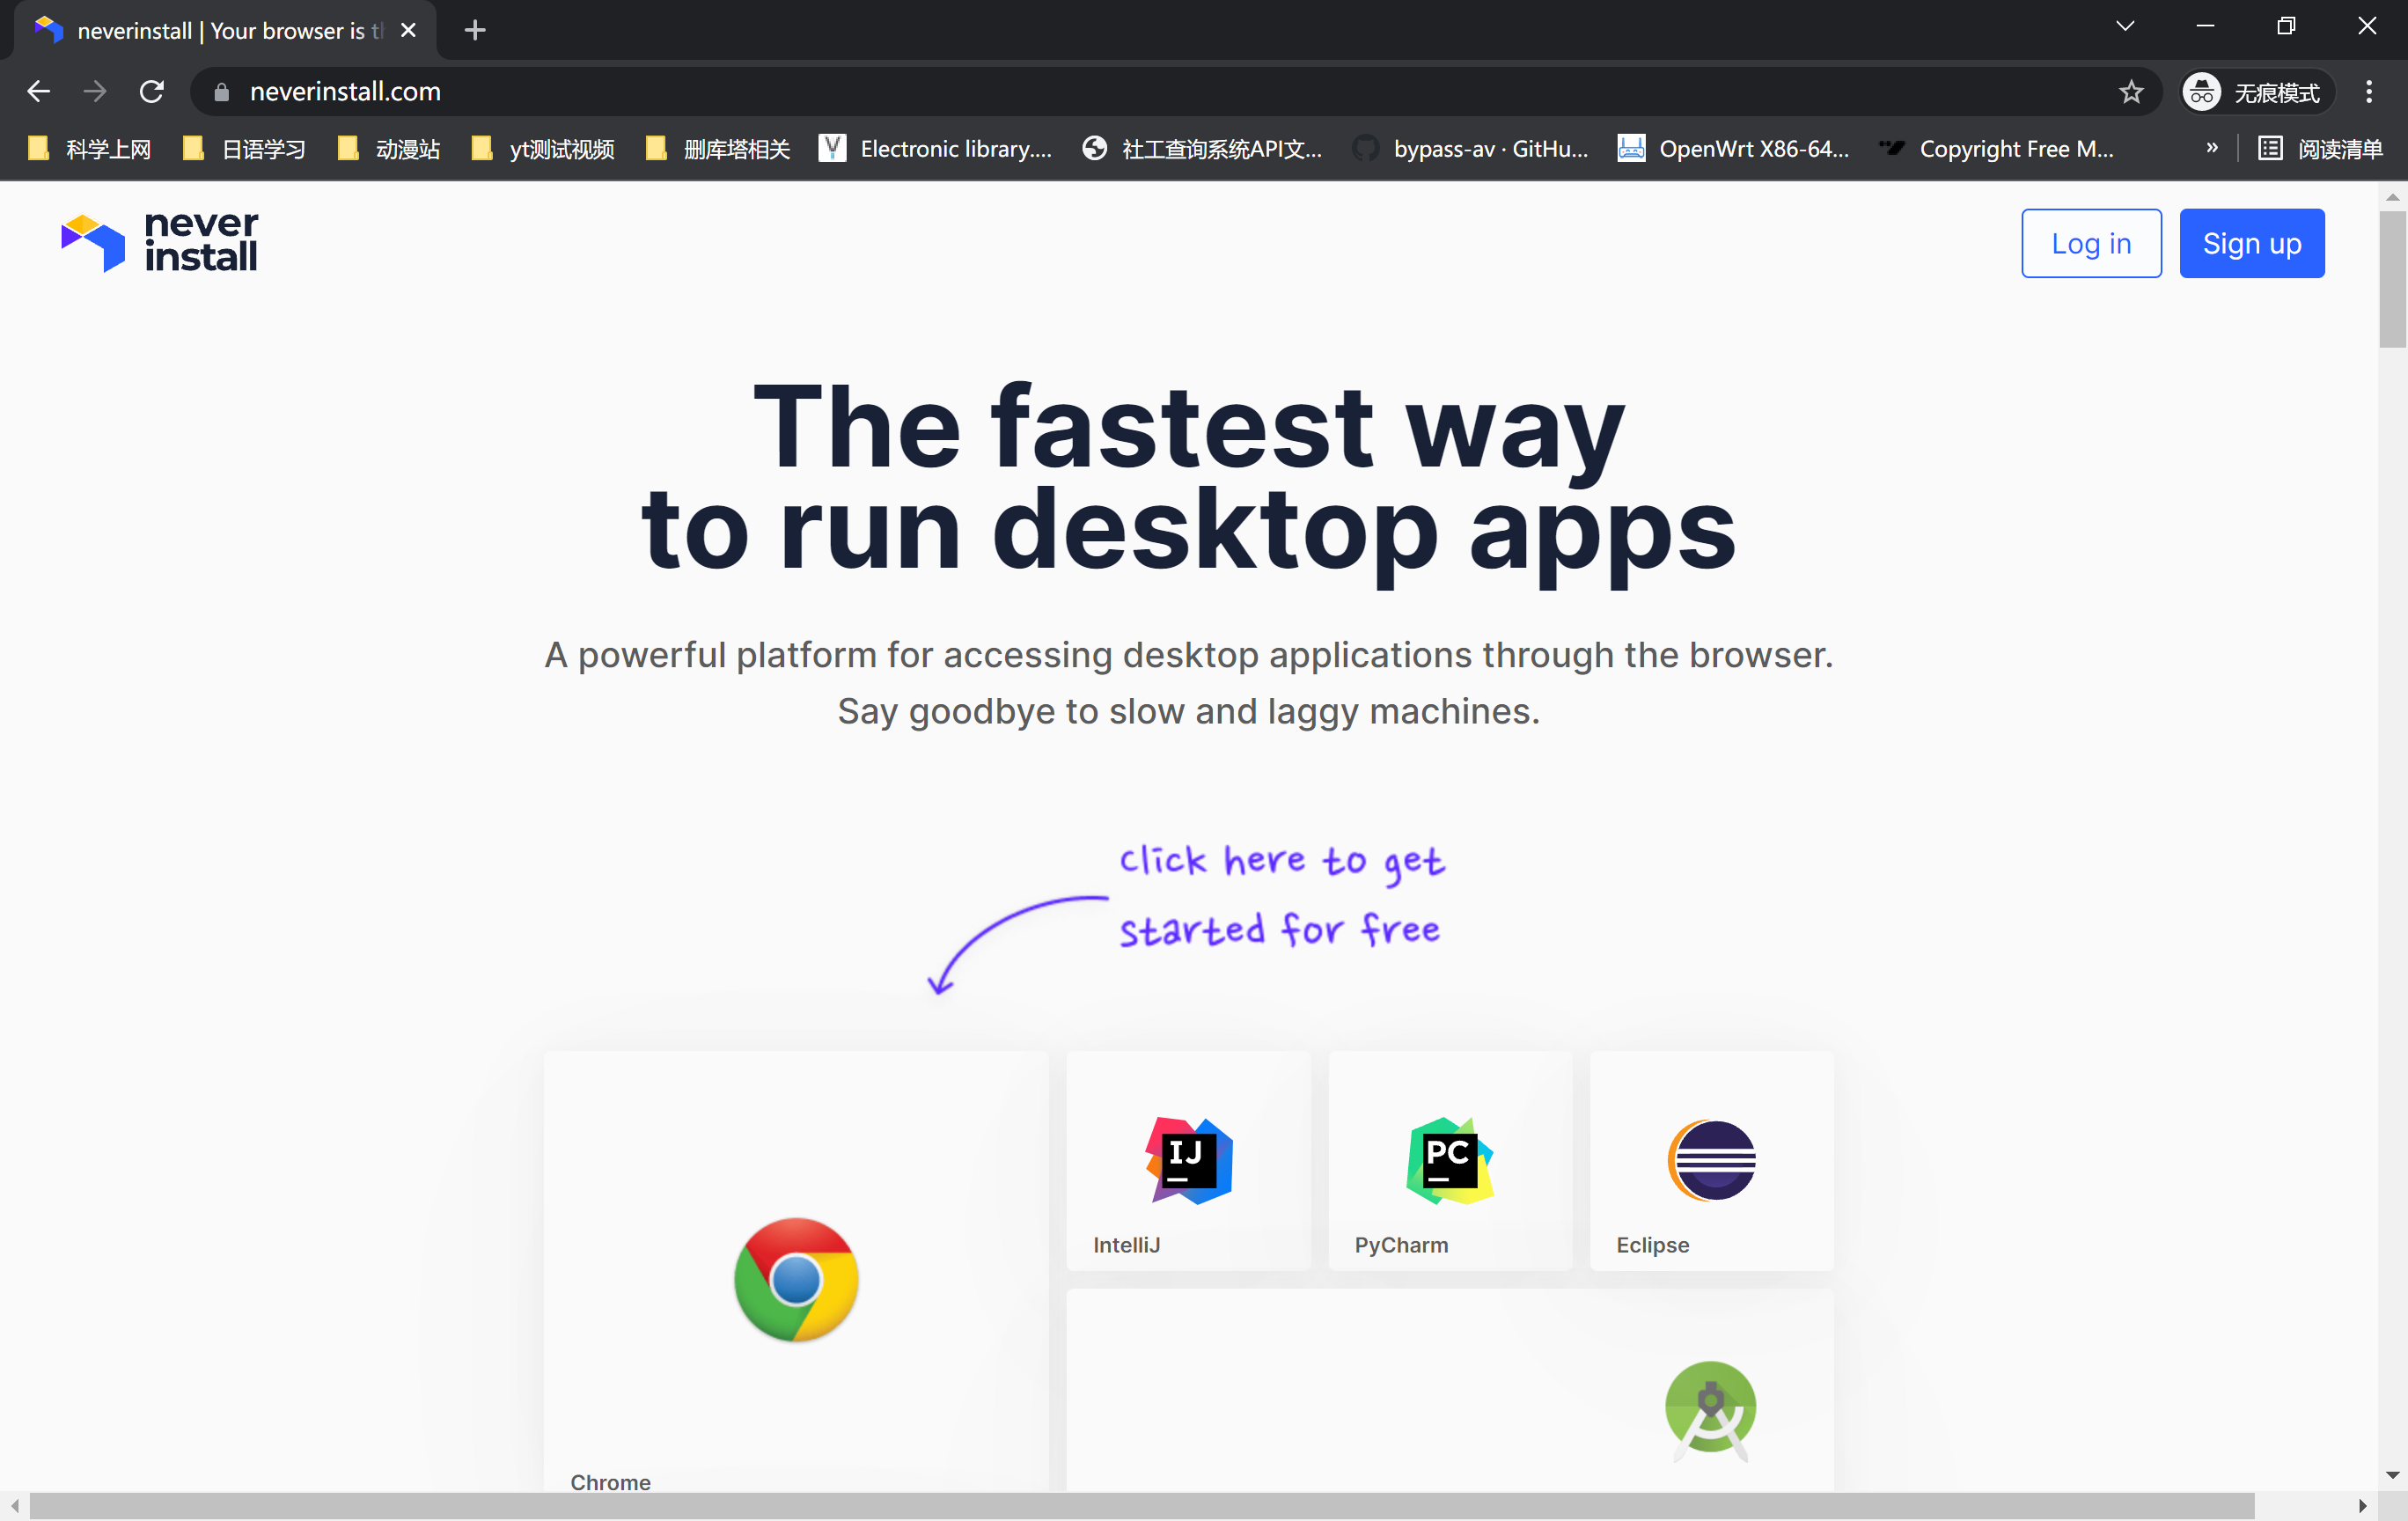Click the Log in button
This screenshot has height=1521, width=2408.
point(2090,243)
